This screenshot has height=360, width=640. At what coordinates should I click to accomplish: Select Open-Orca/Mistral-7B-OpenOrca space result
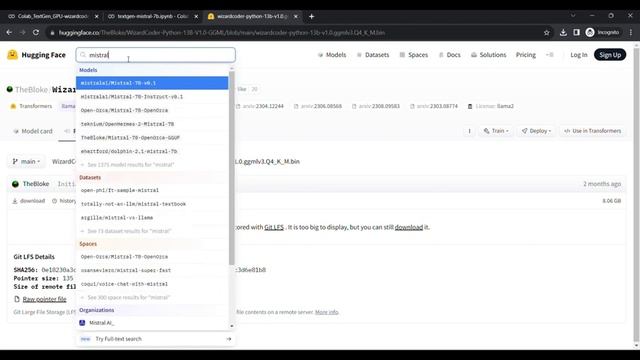tap(152, 257)
